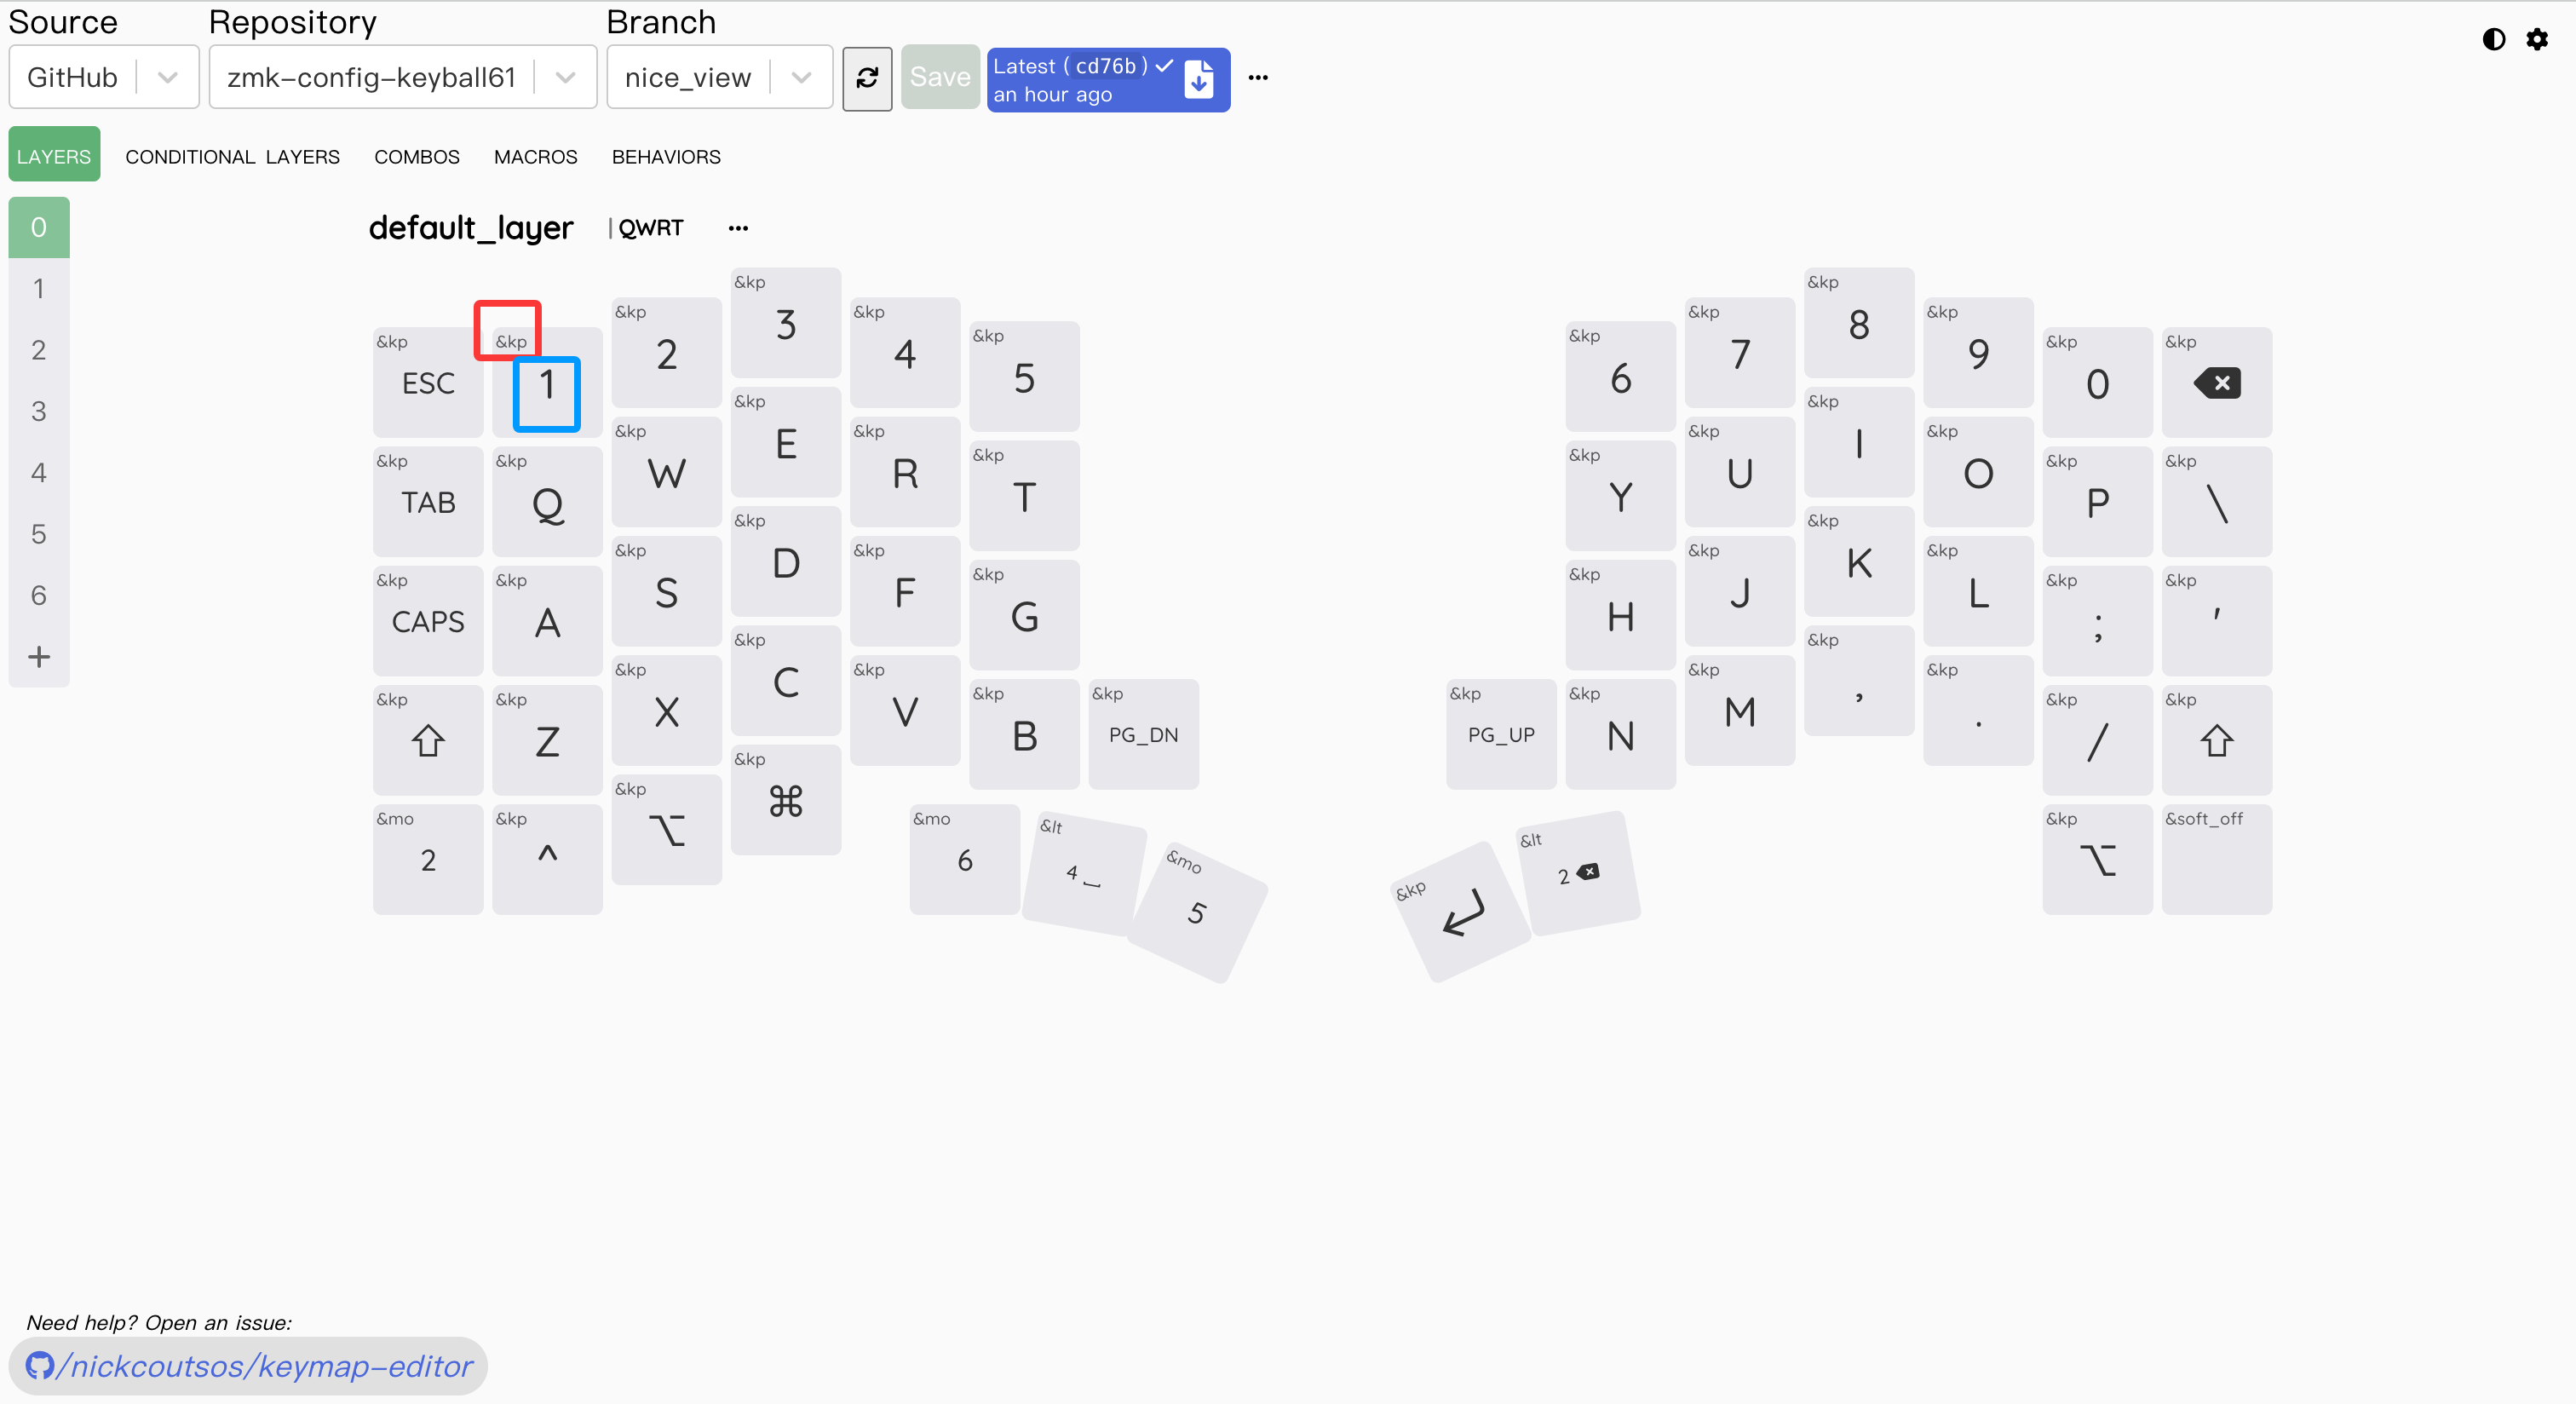Expand the zmk-config-keyball61 repository dropdown
Viewport: 2576px width, 1404px height.
[x=565, y=77]
